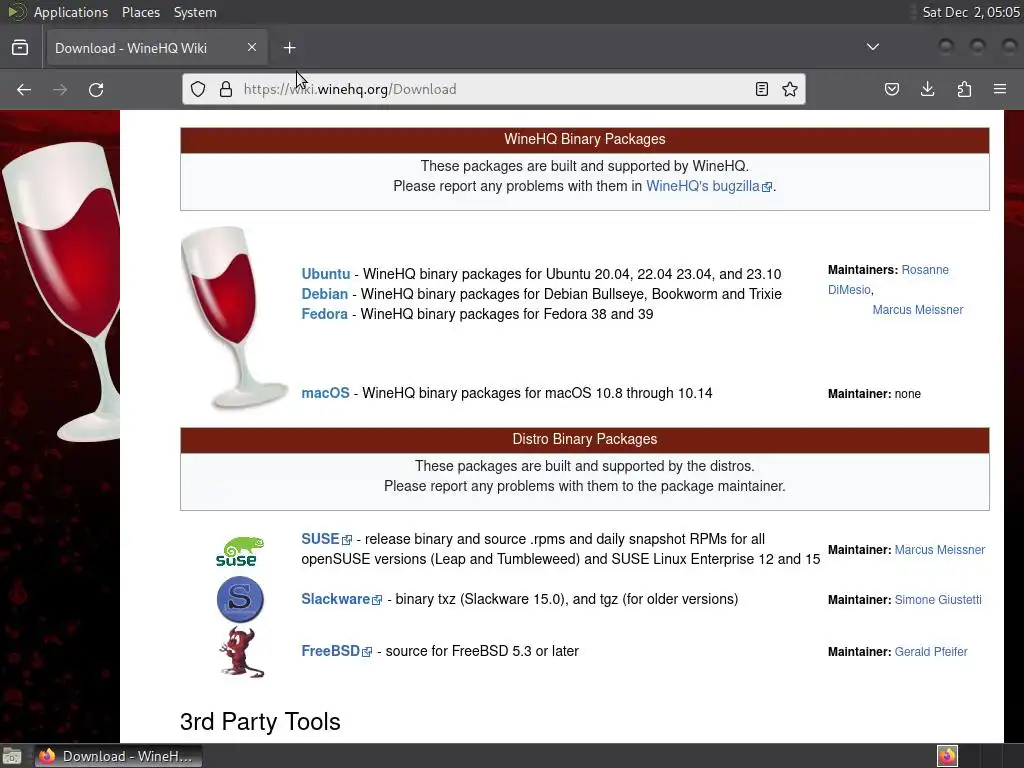
Task: Show tracking protection shield info
Action: 198,89
